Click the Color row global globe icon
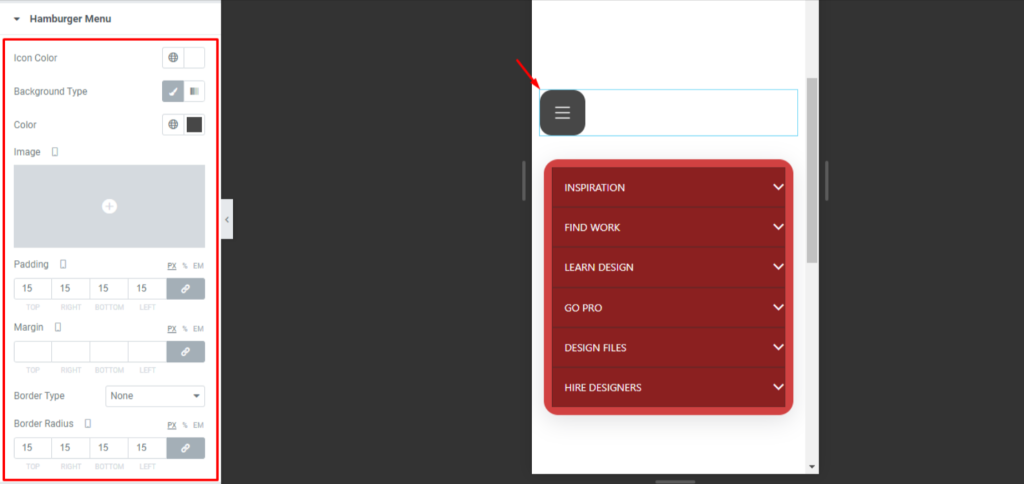1024x484 pixels. 173,125
